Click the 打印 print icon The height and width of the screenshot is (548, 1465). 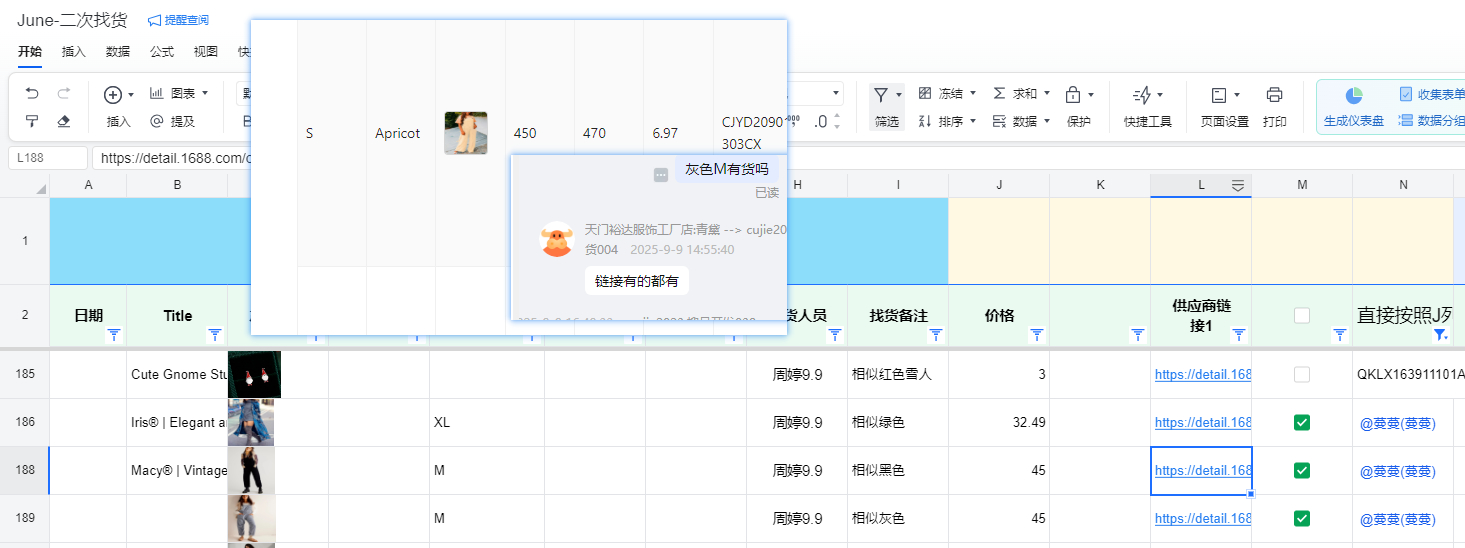point(1274,95)
